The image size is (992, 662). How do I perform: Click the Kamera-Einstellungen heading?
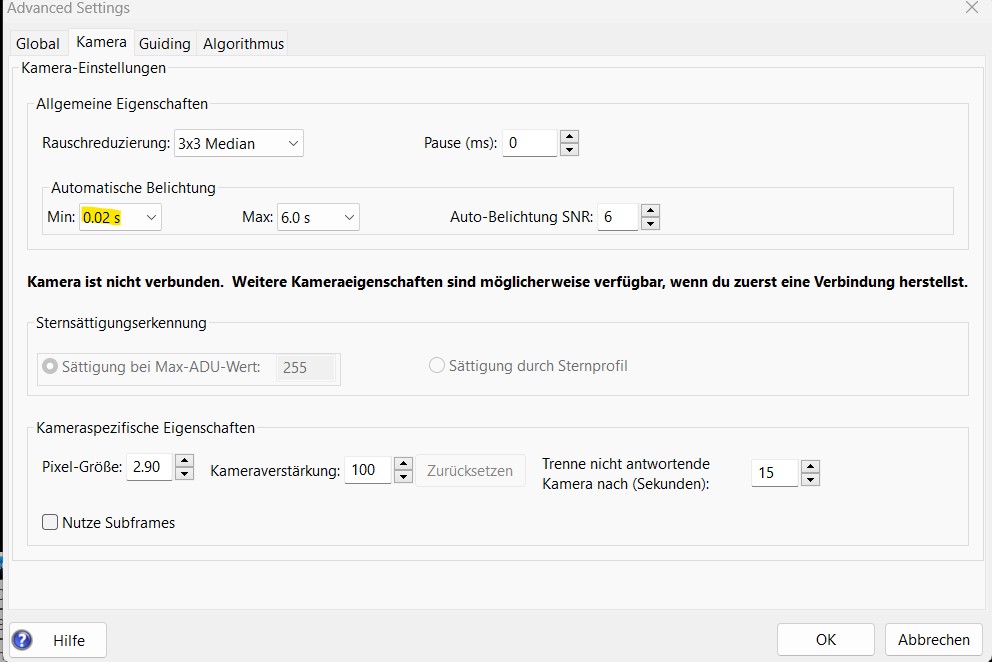(x=94, y=68)
